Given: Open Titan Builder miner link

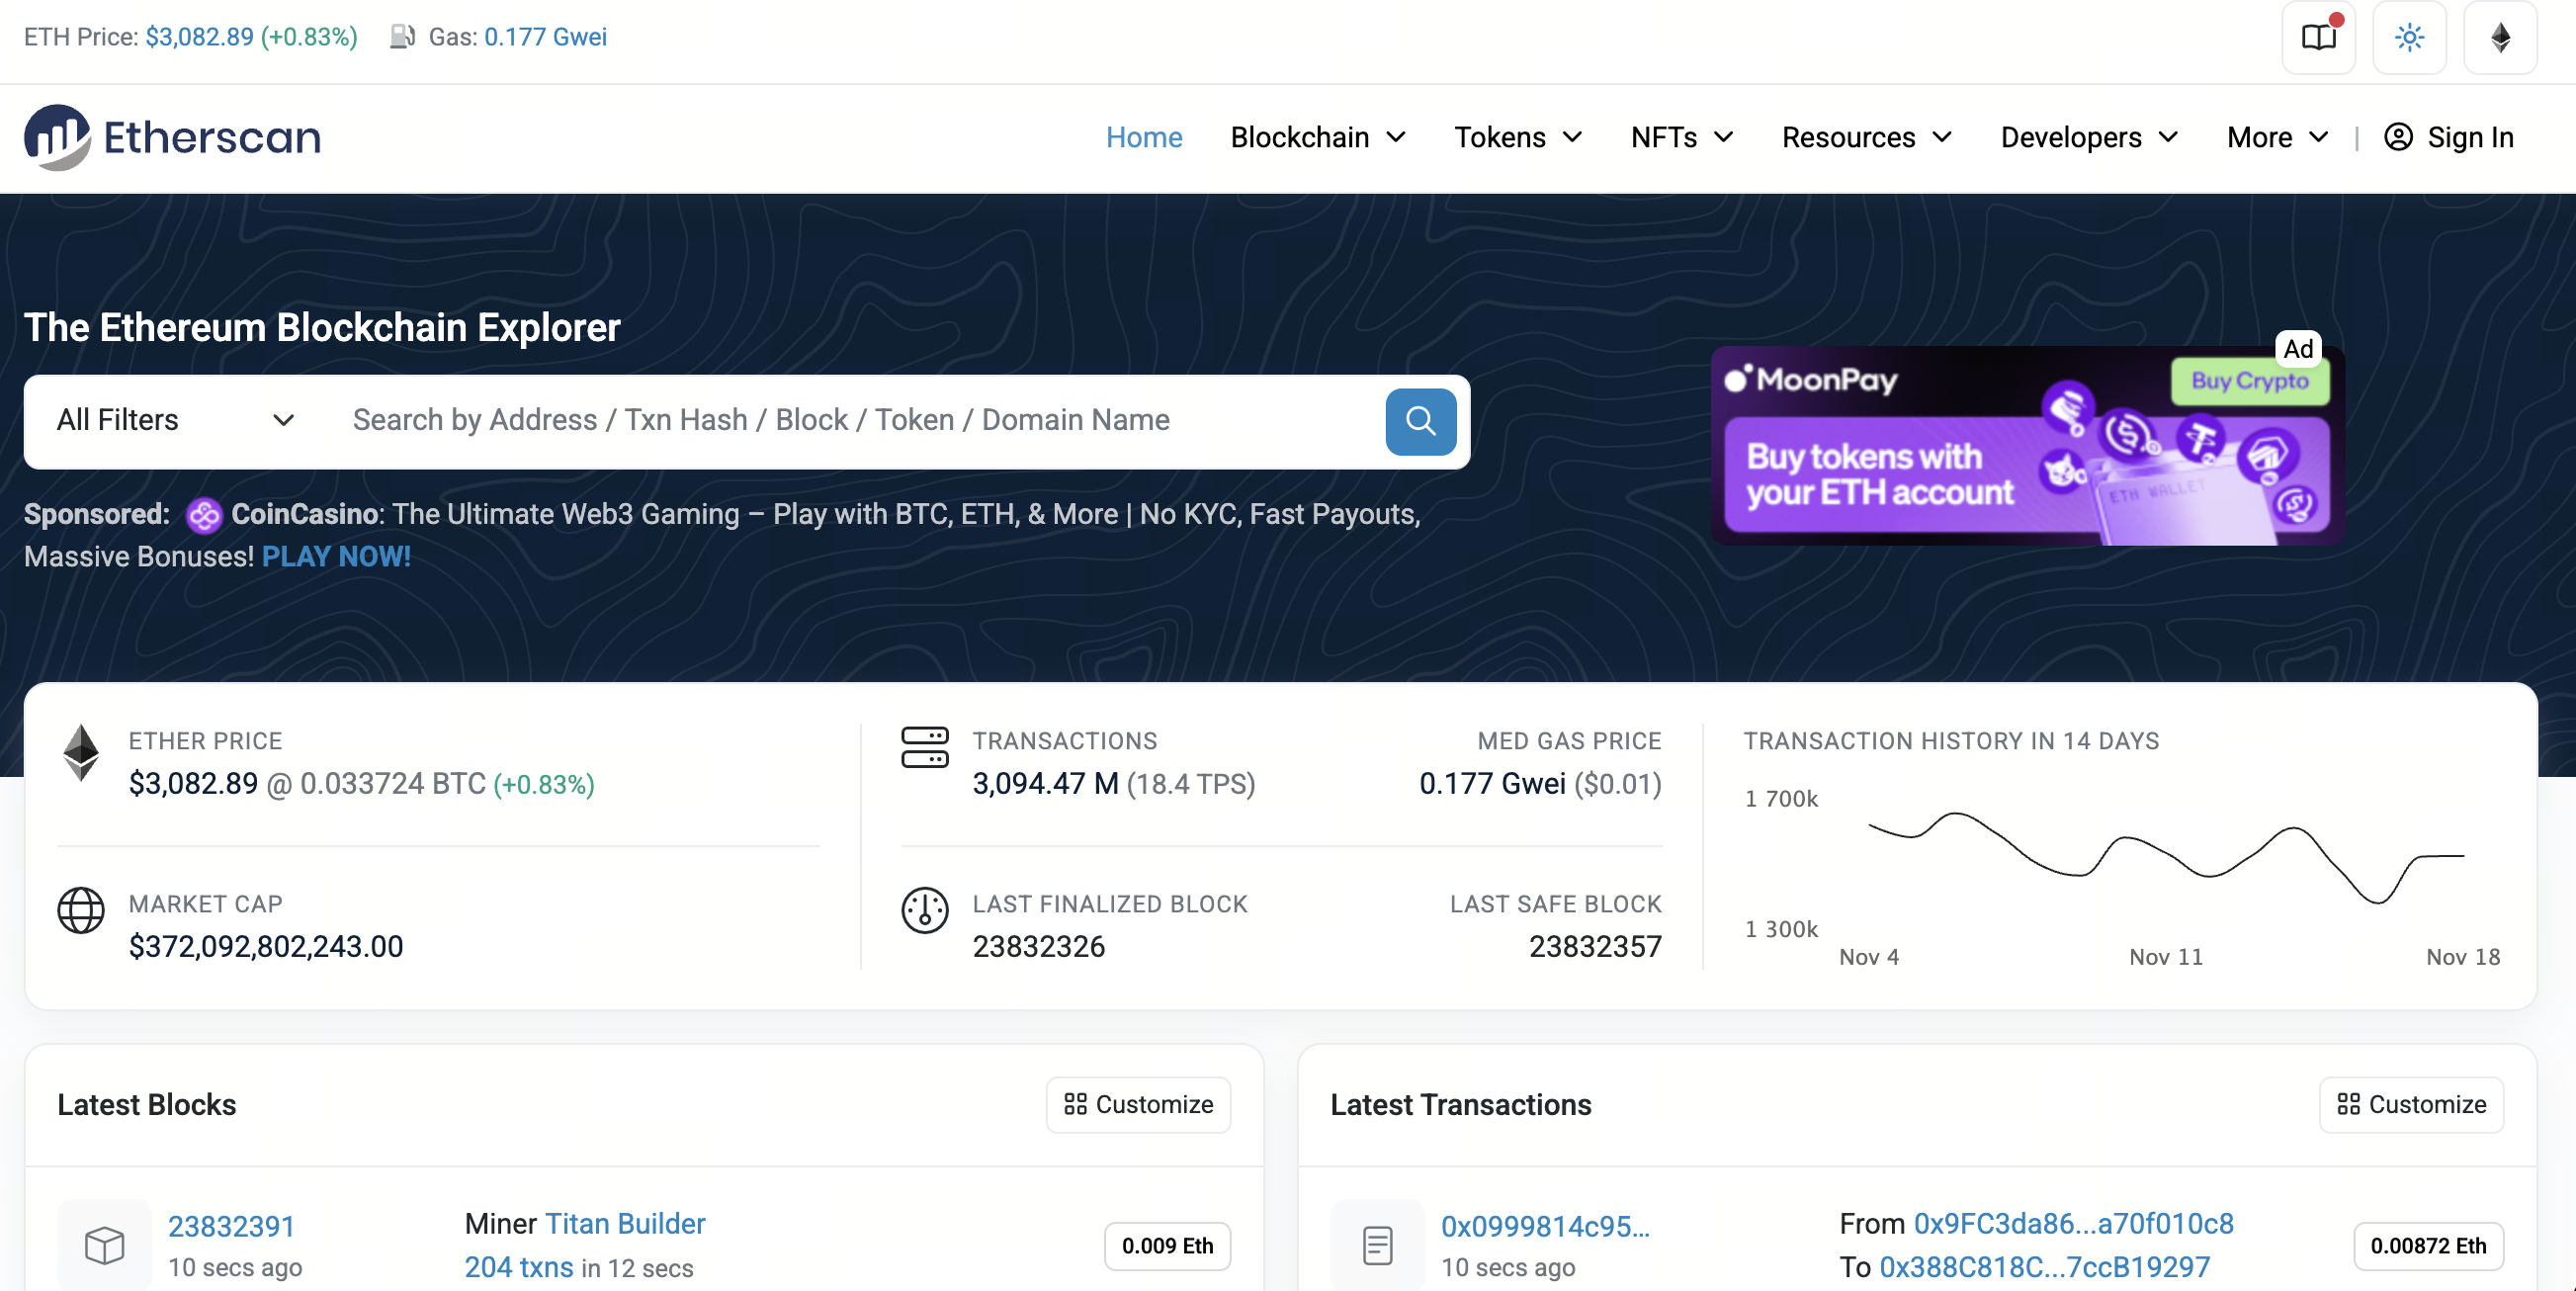Looking at the screenshot, I should pos(624,1223).
